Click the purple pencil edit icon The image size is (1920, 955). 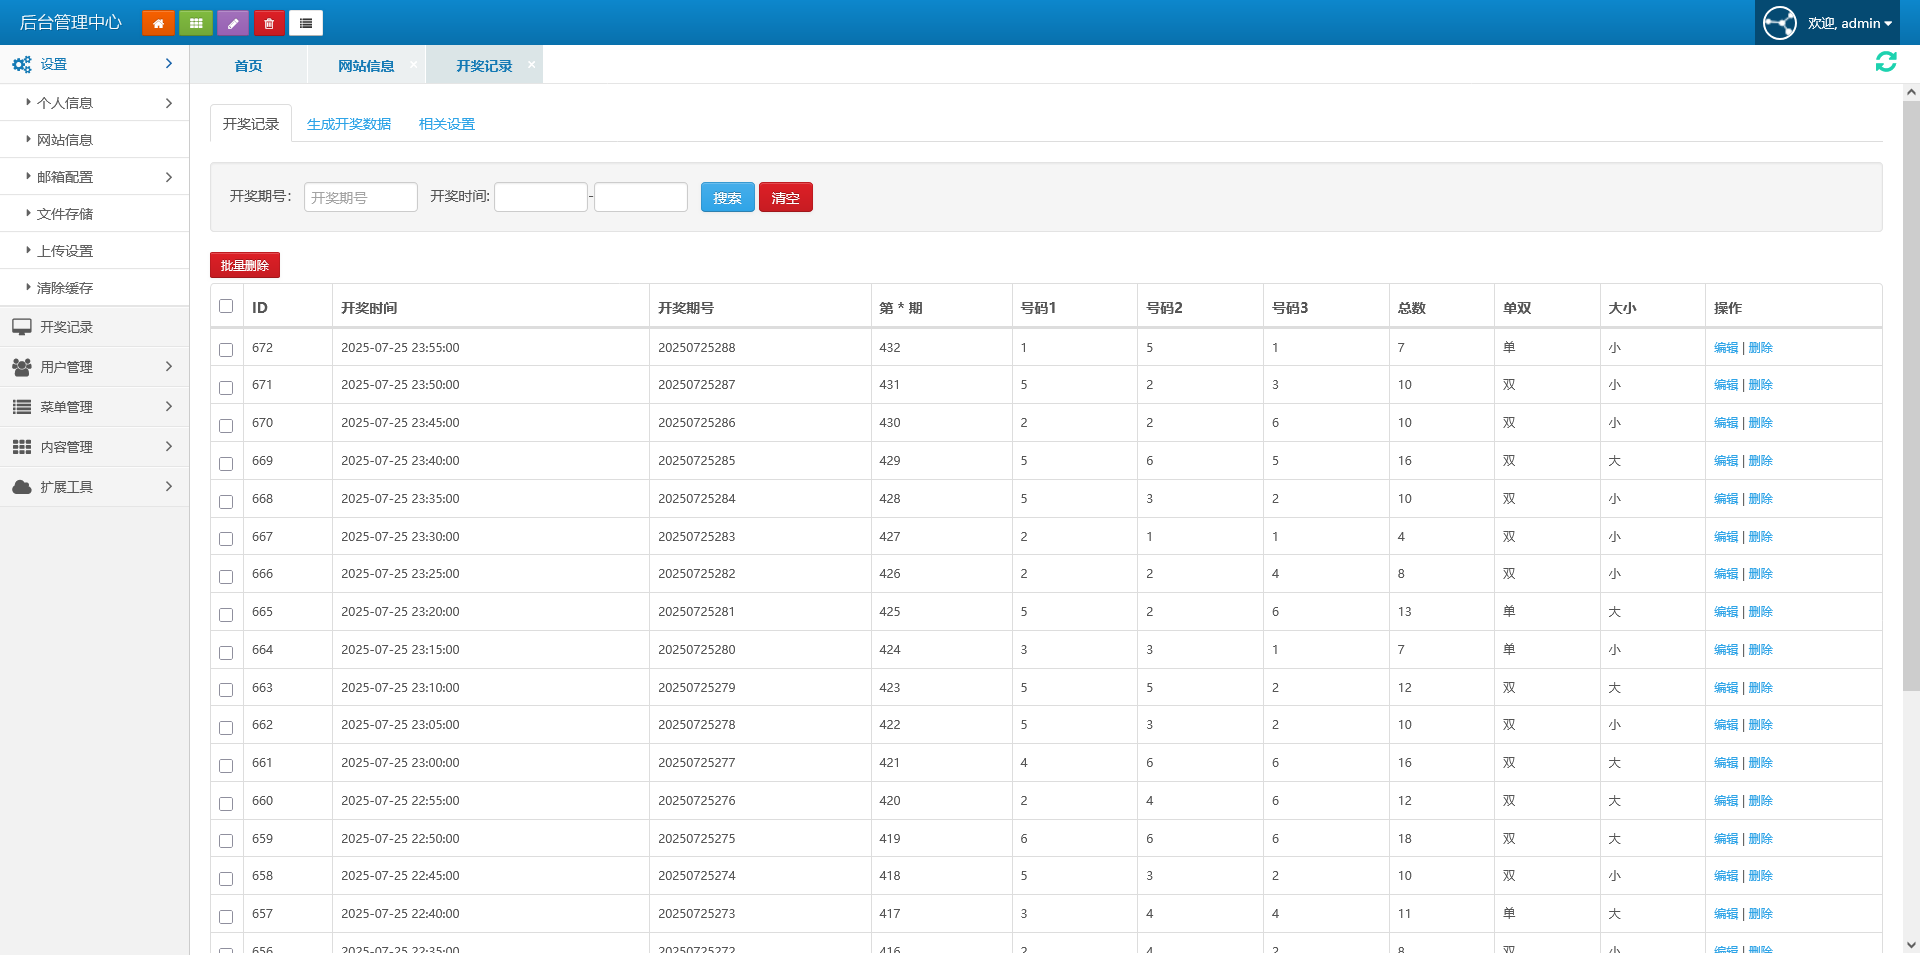pyautogui.click(x=232, y=23)
